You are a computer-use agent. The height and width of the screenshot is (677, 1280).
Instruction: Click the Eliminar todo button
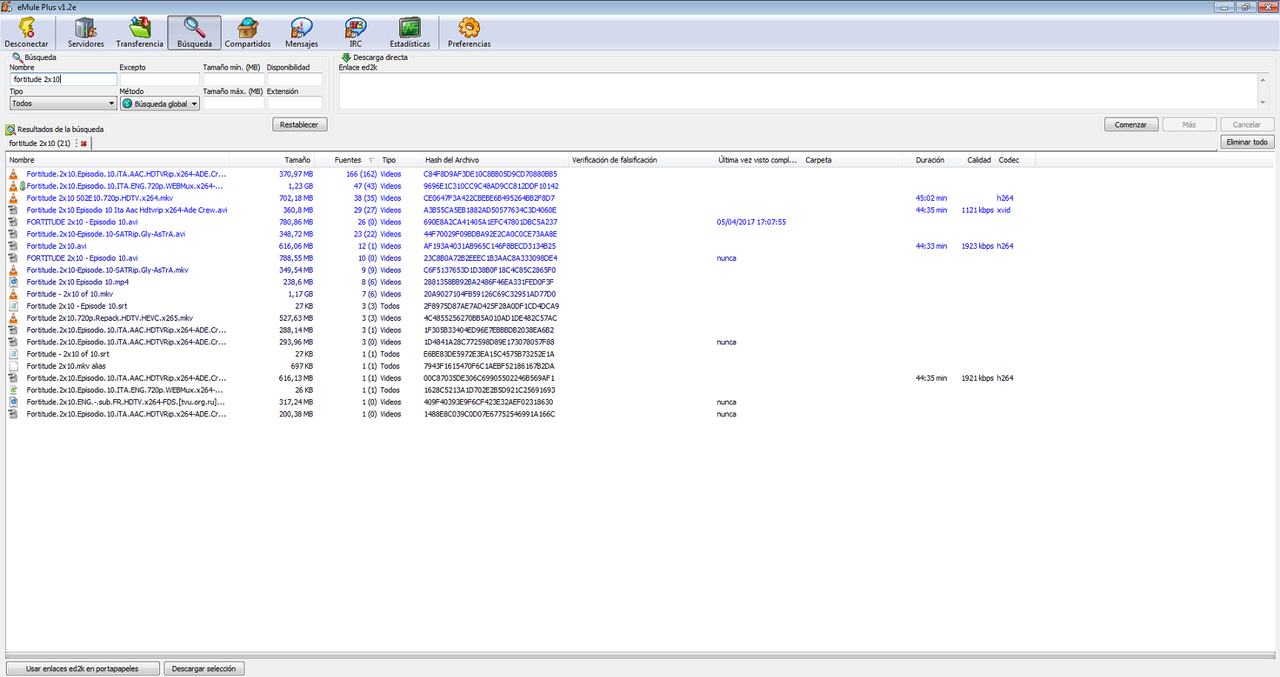(x=1247, y=142)
